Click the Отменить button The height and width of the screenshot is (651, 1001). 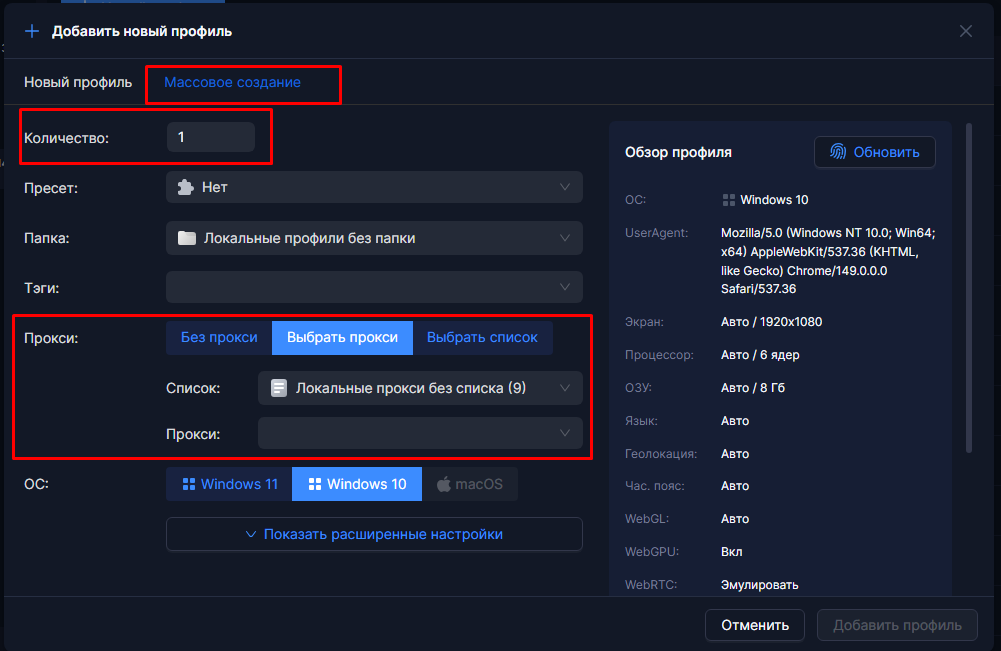coord(755,625)
